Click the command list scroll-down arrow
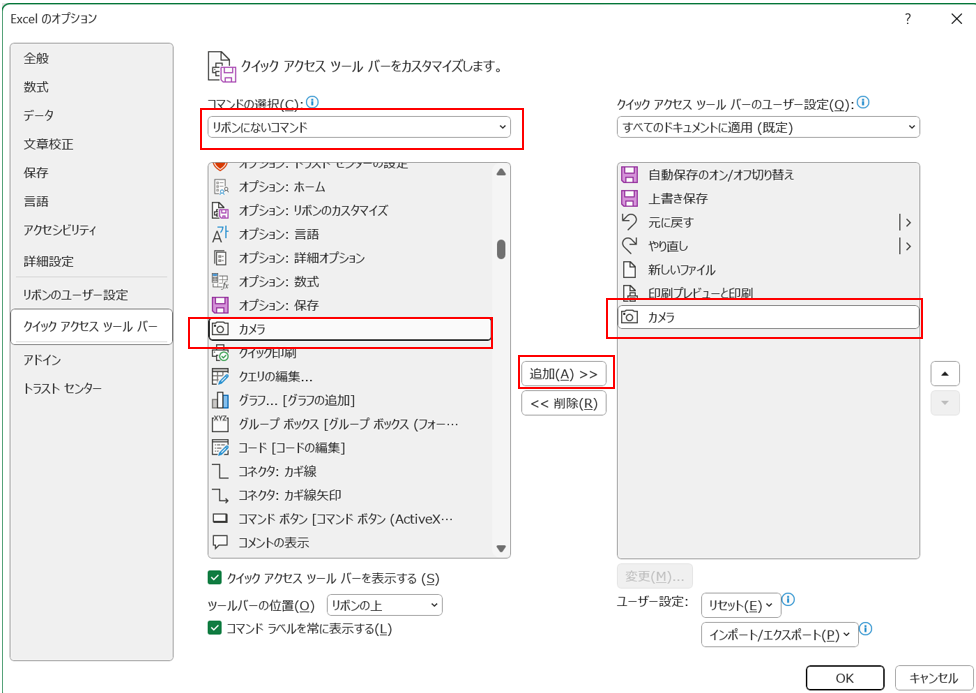This screenshot has width=976, height=693. (x=501, y=549)
